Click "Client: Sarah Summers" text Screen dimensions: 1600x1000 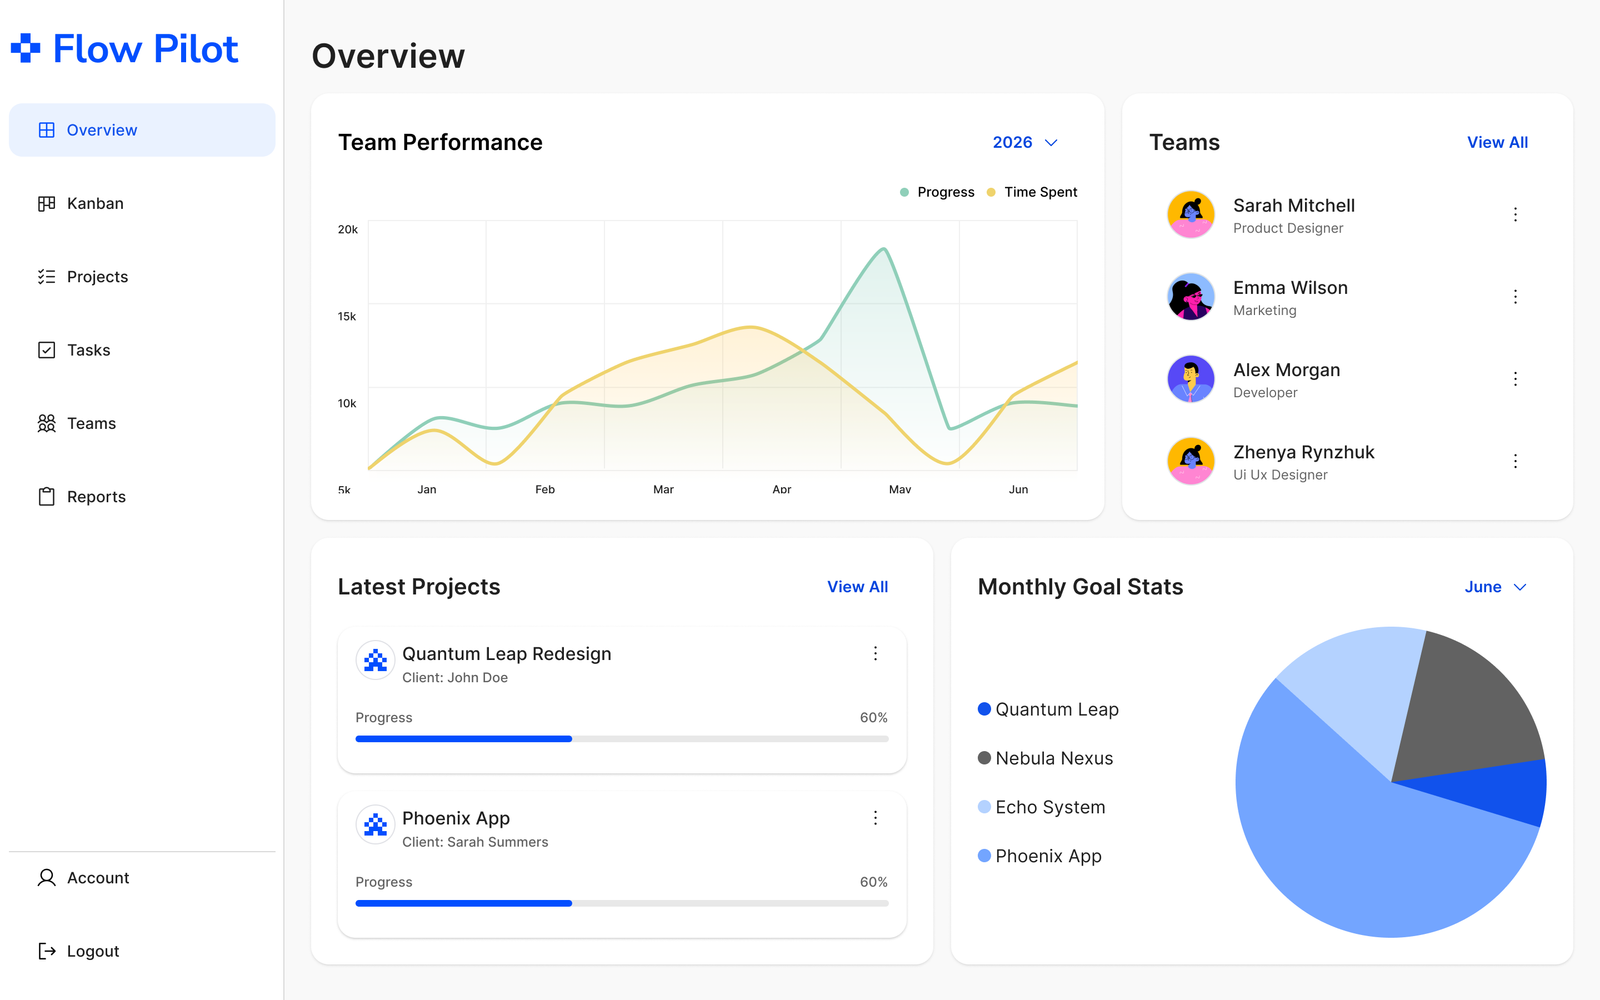[475, 842]
